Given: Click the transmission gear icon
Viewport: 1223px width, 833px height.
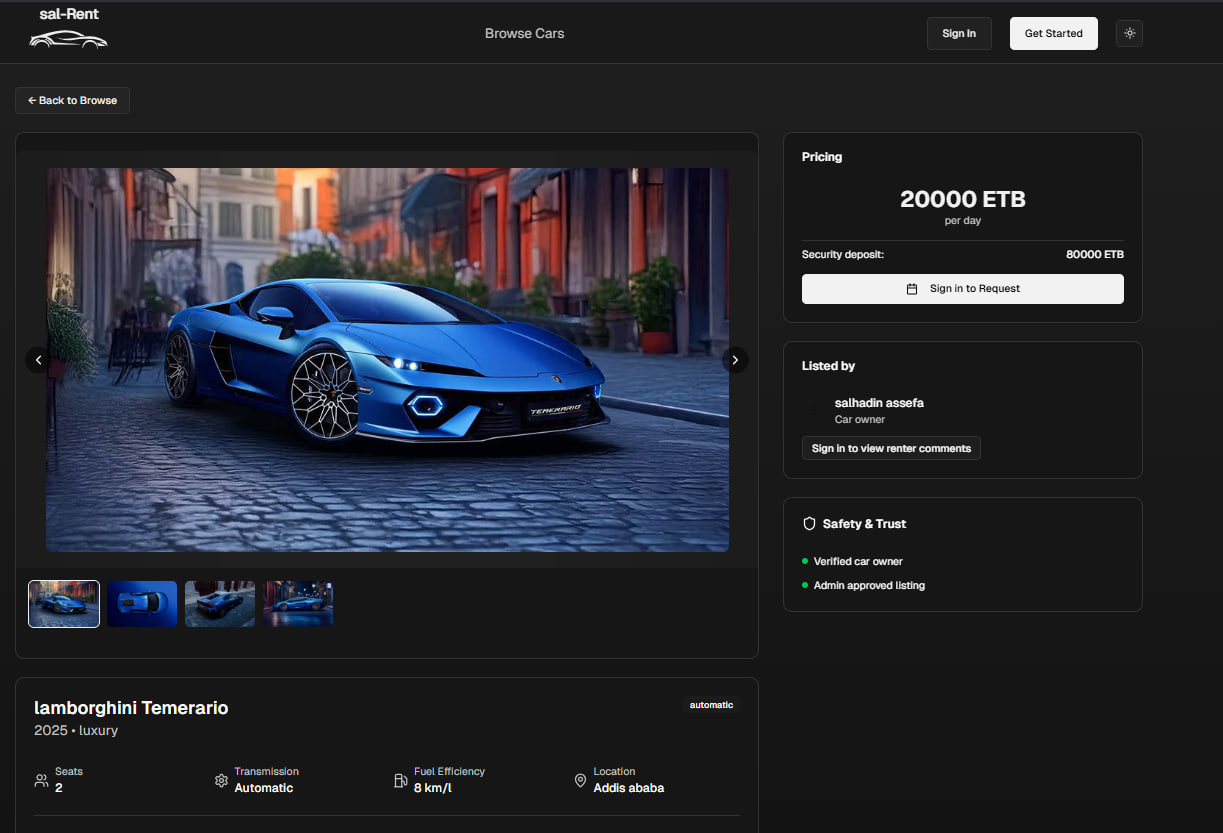Looking at the screenshot, I should [x=221, y=780].
